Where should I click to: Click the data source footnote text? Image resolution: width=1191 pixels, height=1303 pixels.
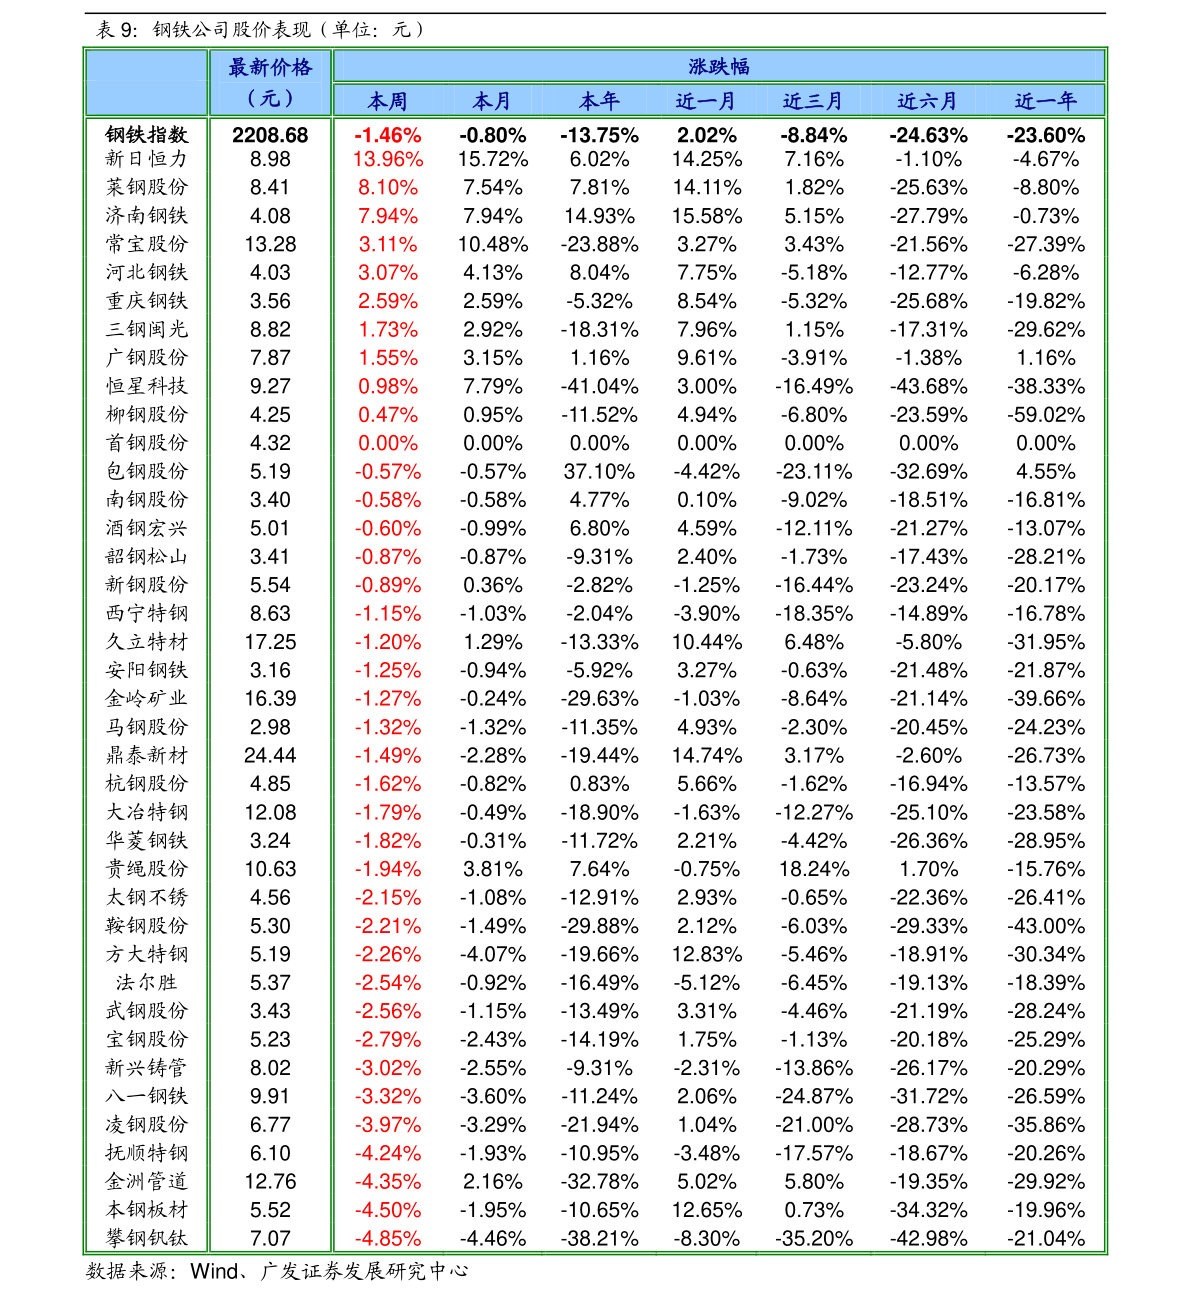click(x=277, y=1271)
